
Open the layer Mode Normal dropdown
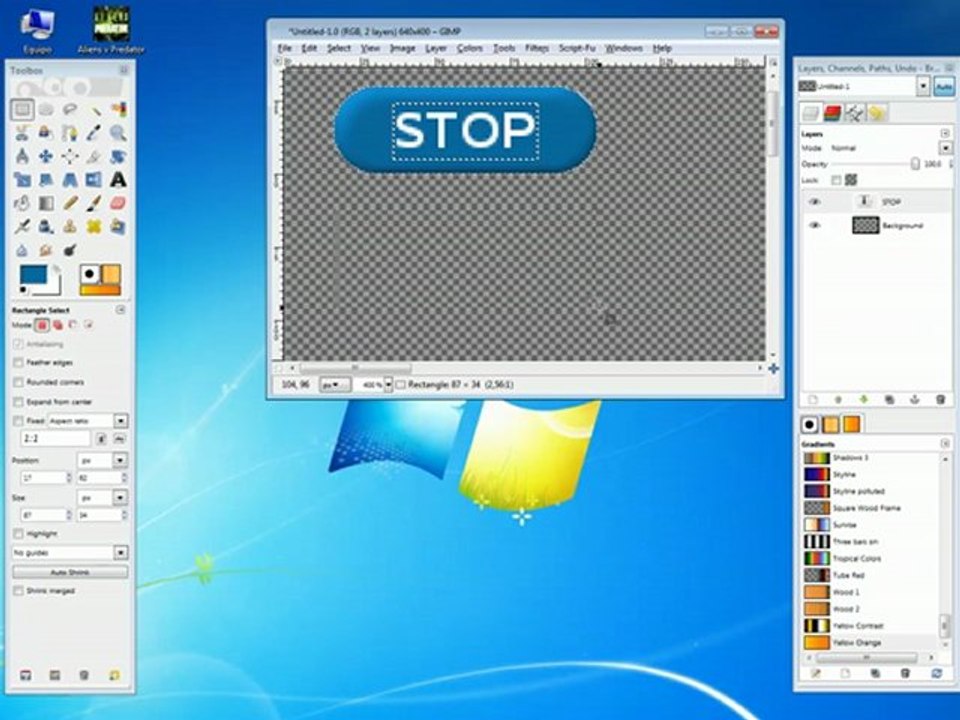point(946,148)
